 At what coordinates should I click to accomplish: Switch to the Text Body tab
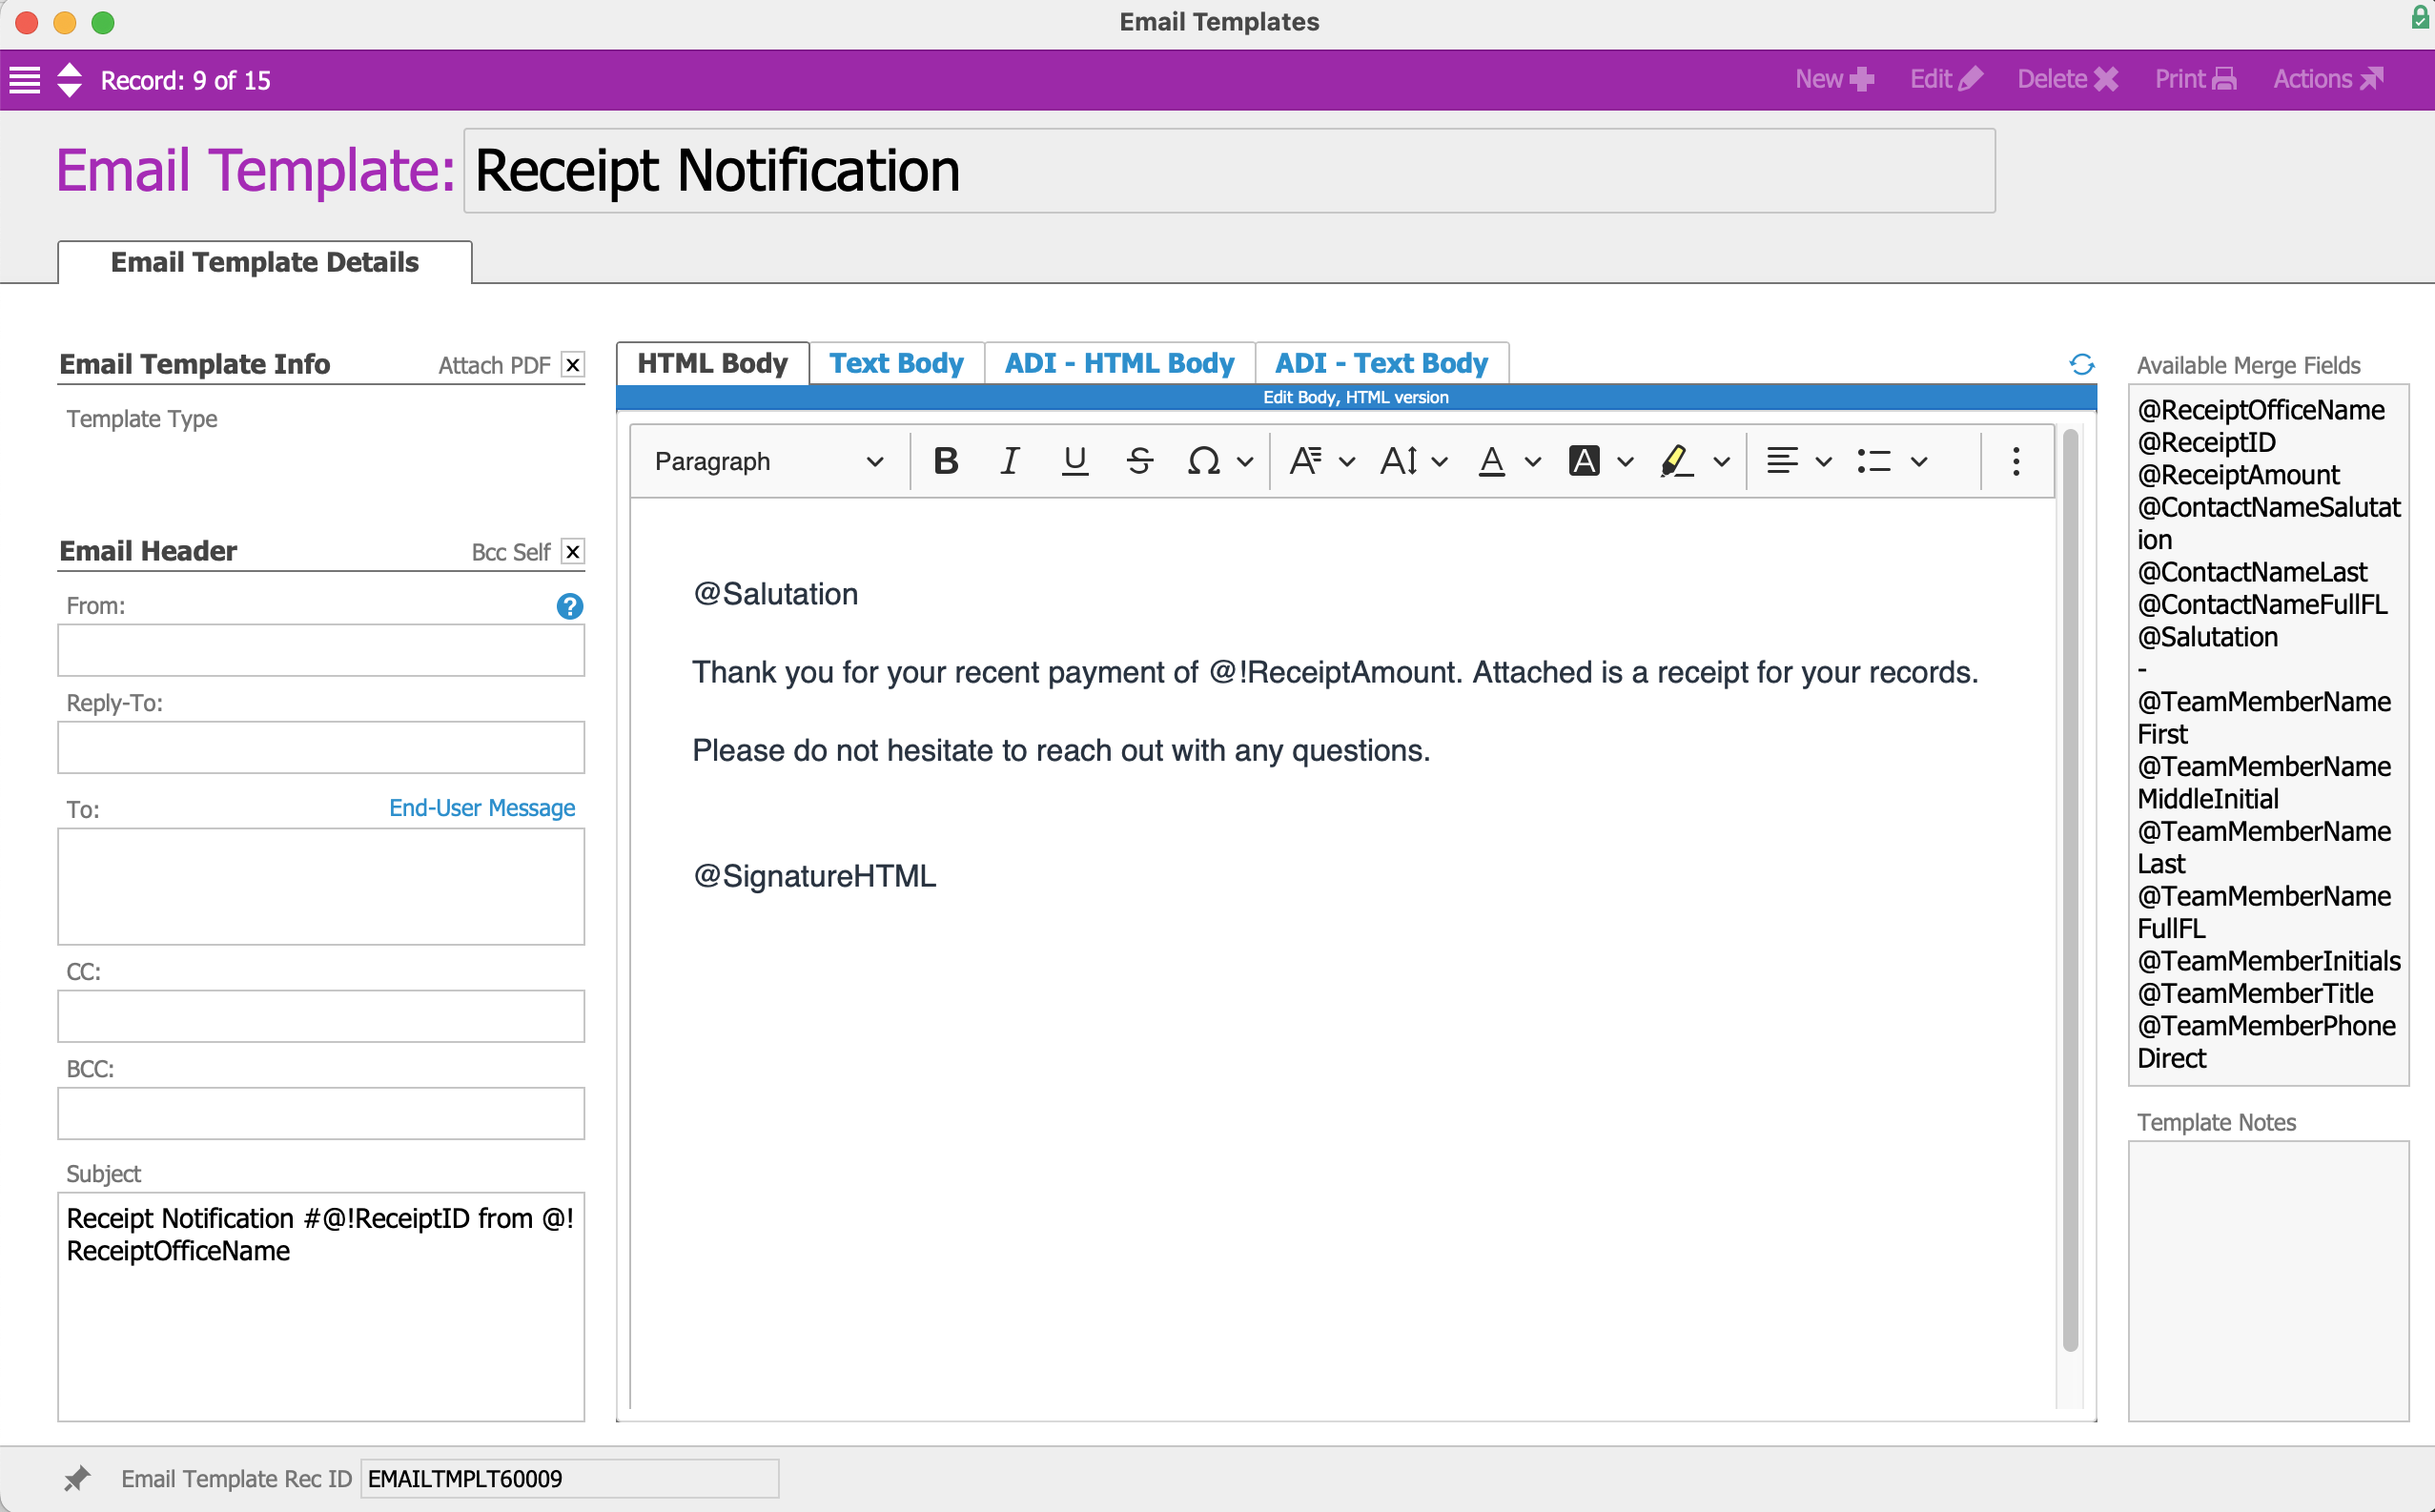point(896,363)
